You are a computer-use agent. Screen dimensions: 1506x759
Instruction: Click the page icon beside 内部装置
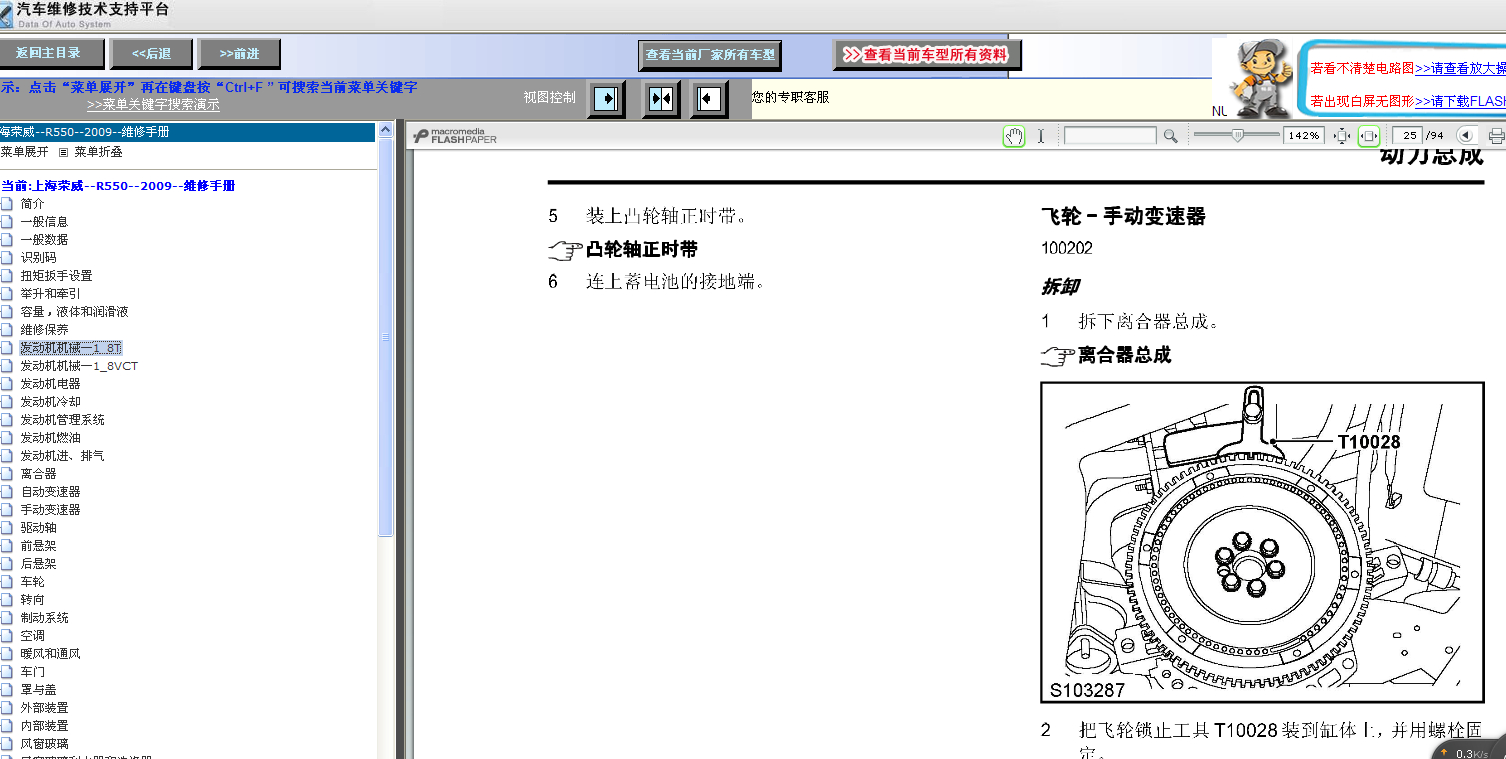pos(7,726)
